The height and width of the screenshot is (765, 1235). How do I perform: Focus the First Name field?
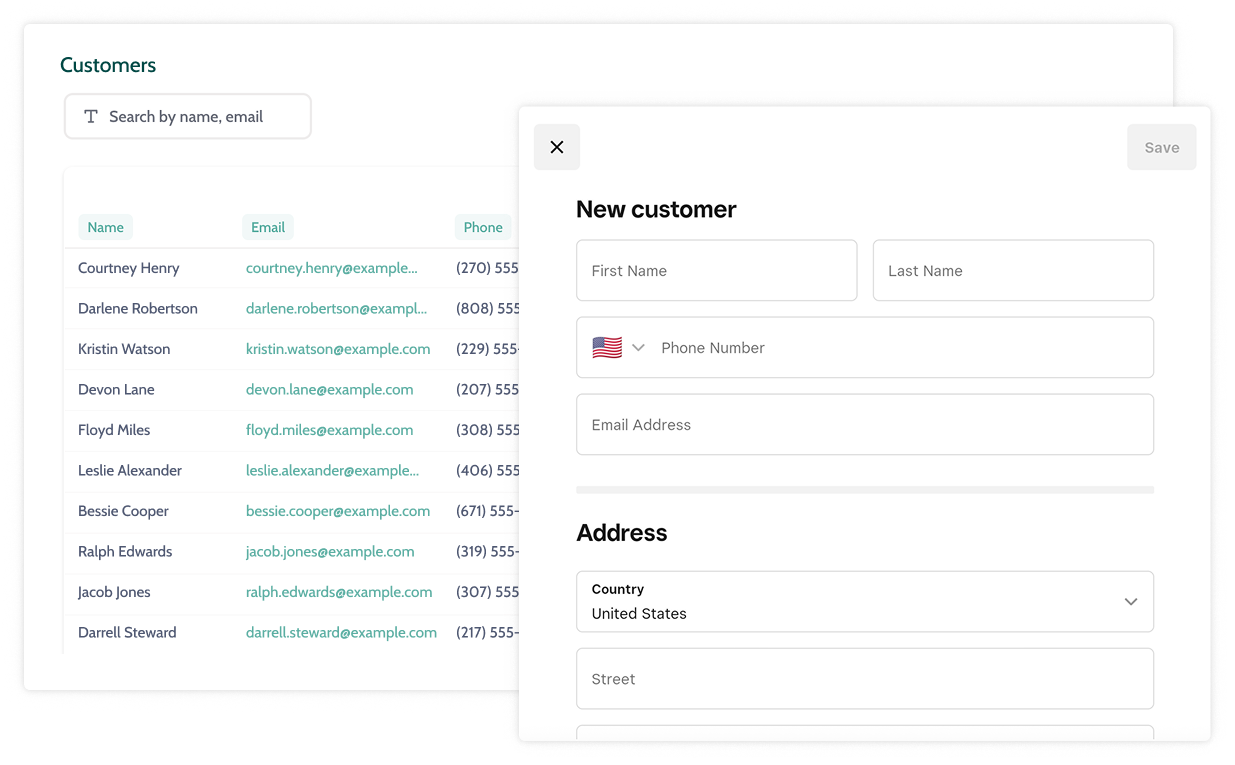716,271
